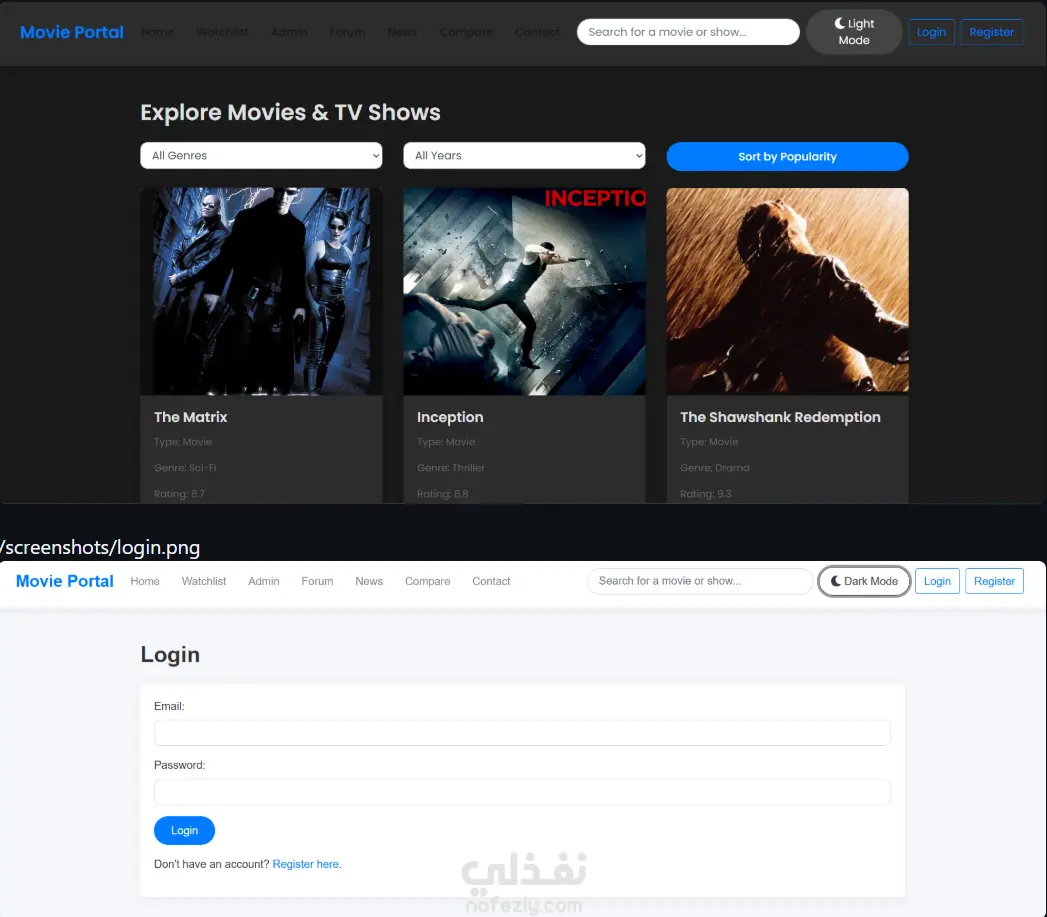
Task: Click 'Rating: 8.7' text
Action: click(179, 494)
